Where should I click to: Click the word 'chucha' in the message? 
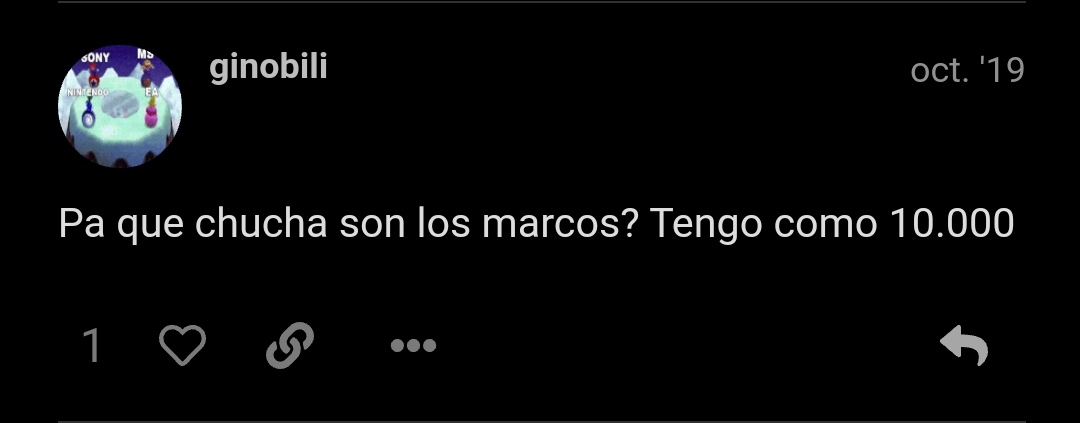click(260, 223)
